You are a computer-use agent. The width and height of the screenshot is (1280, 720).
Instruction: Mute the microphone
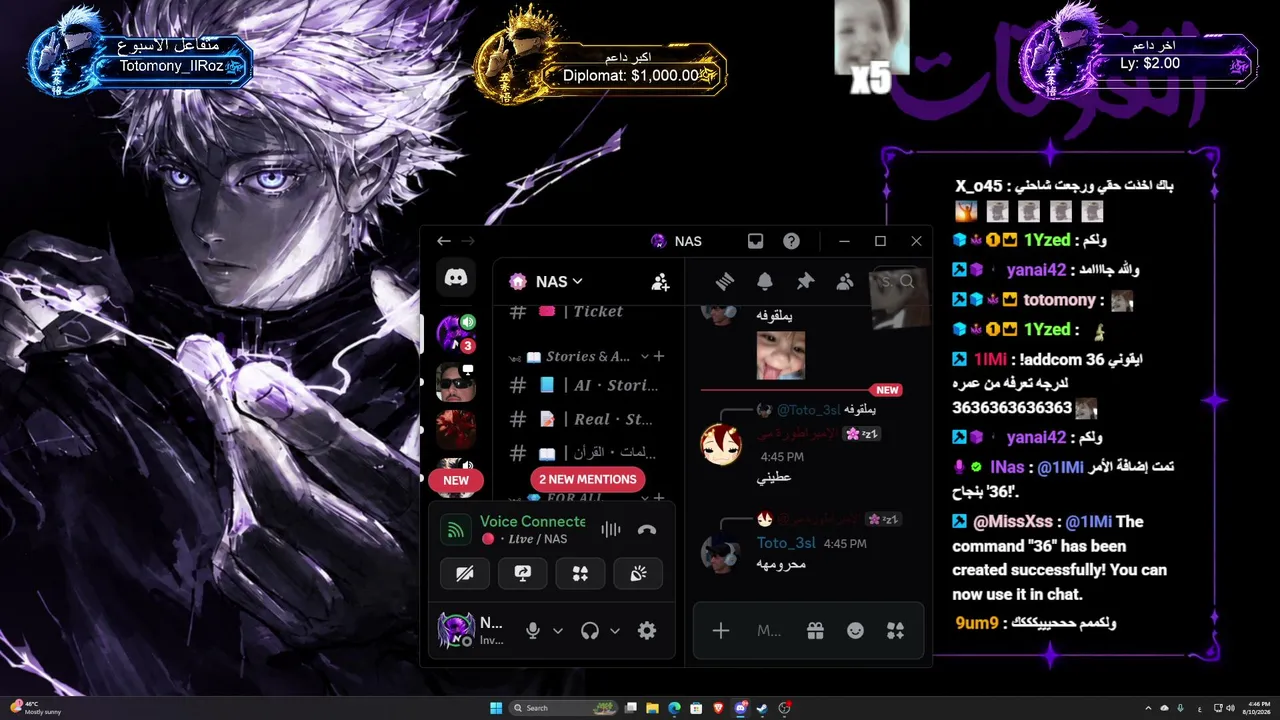[x=533, y=630]
